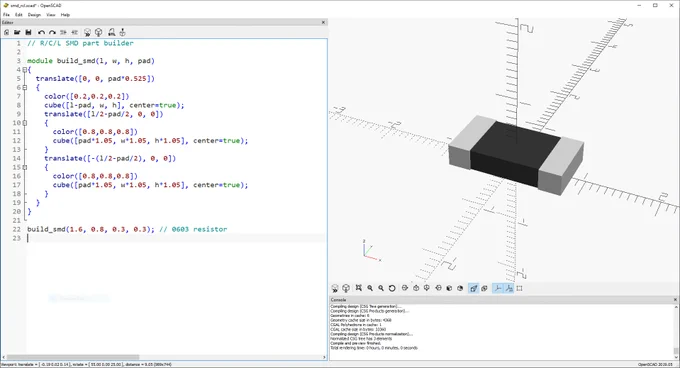This screenshot has width=680, height=368.
Task: Undo the last edit using the toolbar
Action: tap(41, 33)
